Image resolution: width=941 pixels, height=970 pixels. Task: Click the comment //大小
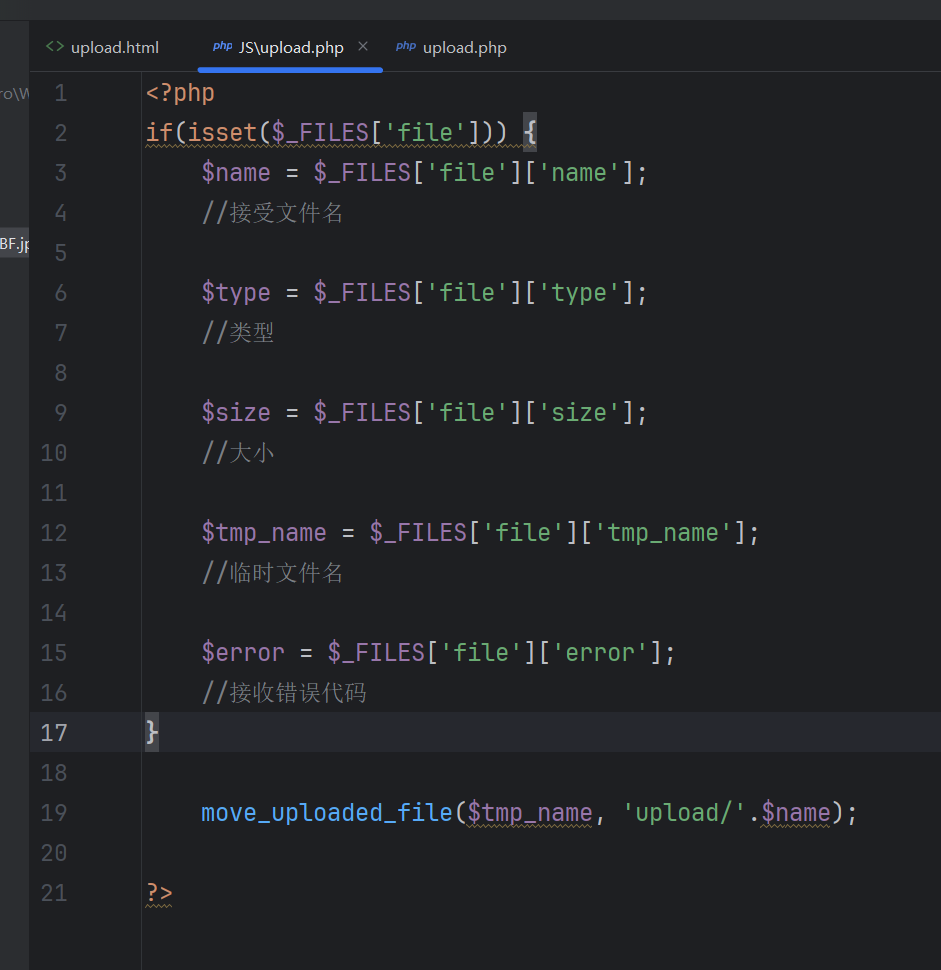[x=238, y=453]
